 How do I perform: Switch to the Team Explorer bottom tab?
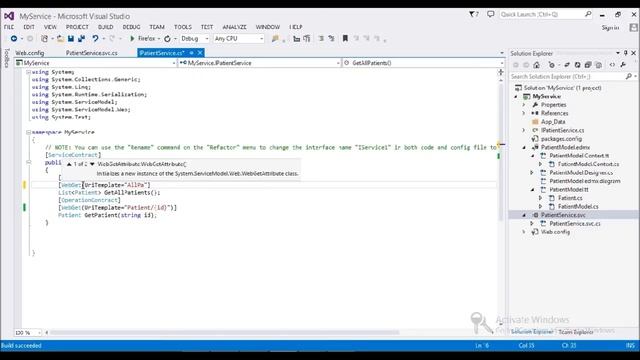click(x=576, y=332)
